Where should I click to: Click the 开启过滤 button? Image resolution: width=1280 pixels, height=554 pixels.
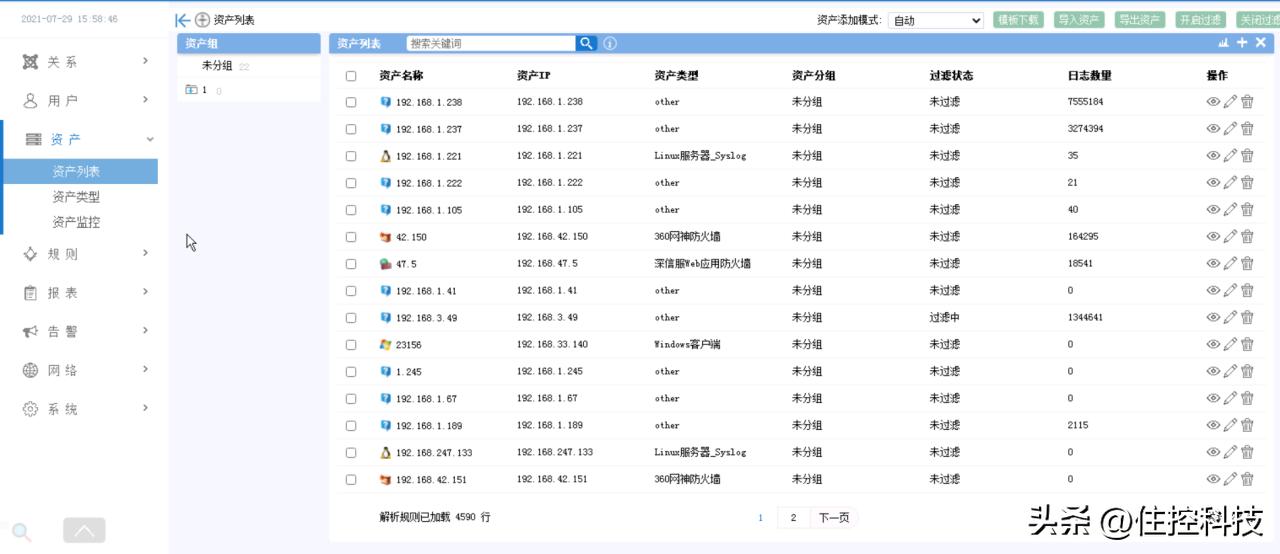pyautogui.click(x=1200, y=20)
